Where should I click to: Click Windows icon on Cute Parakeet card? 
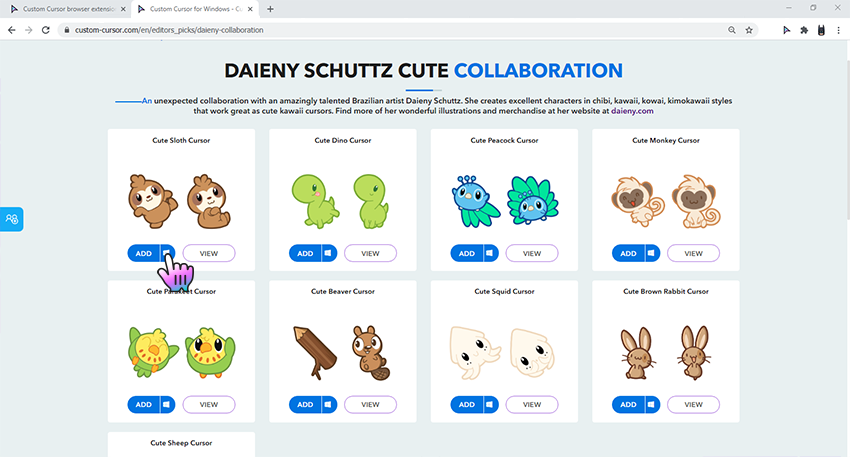tap(167, 404)
